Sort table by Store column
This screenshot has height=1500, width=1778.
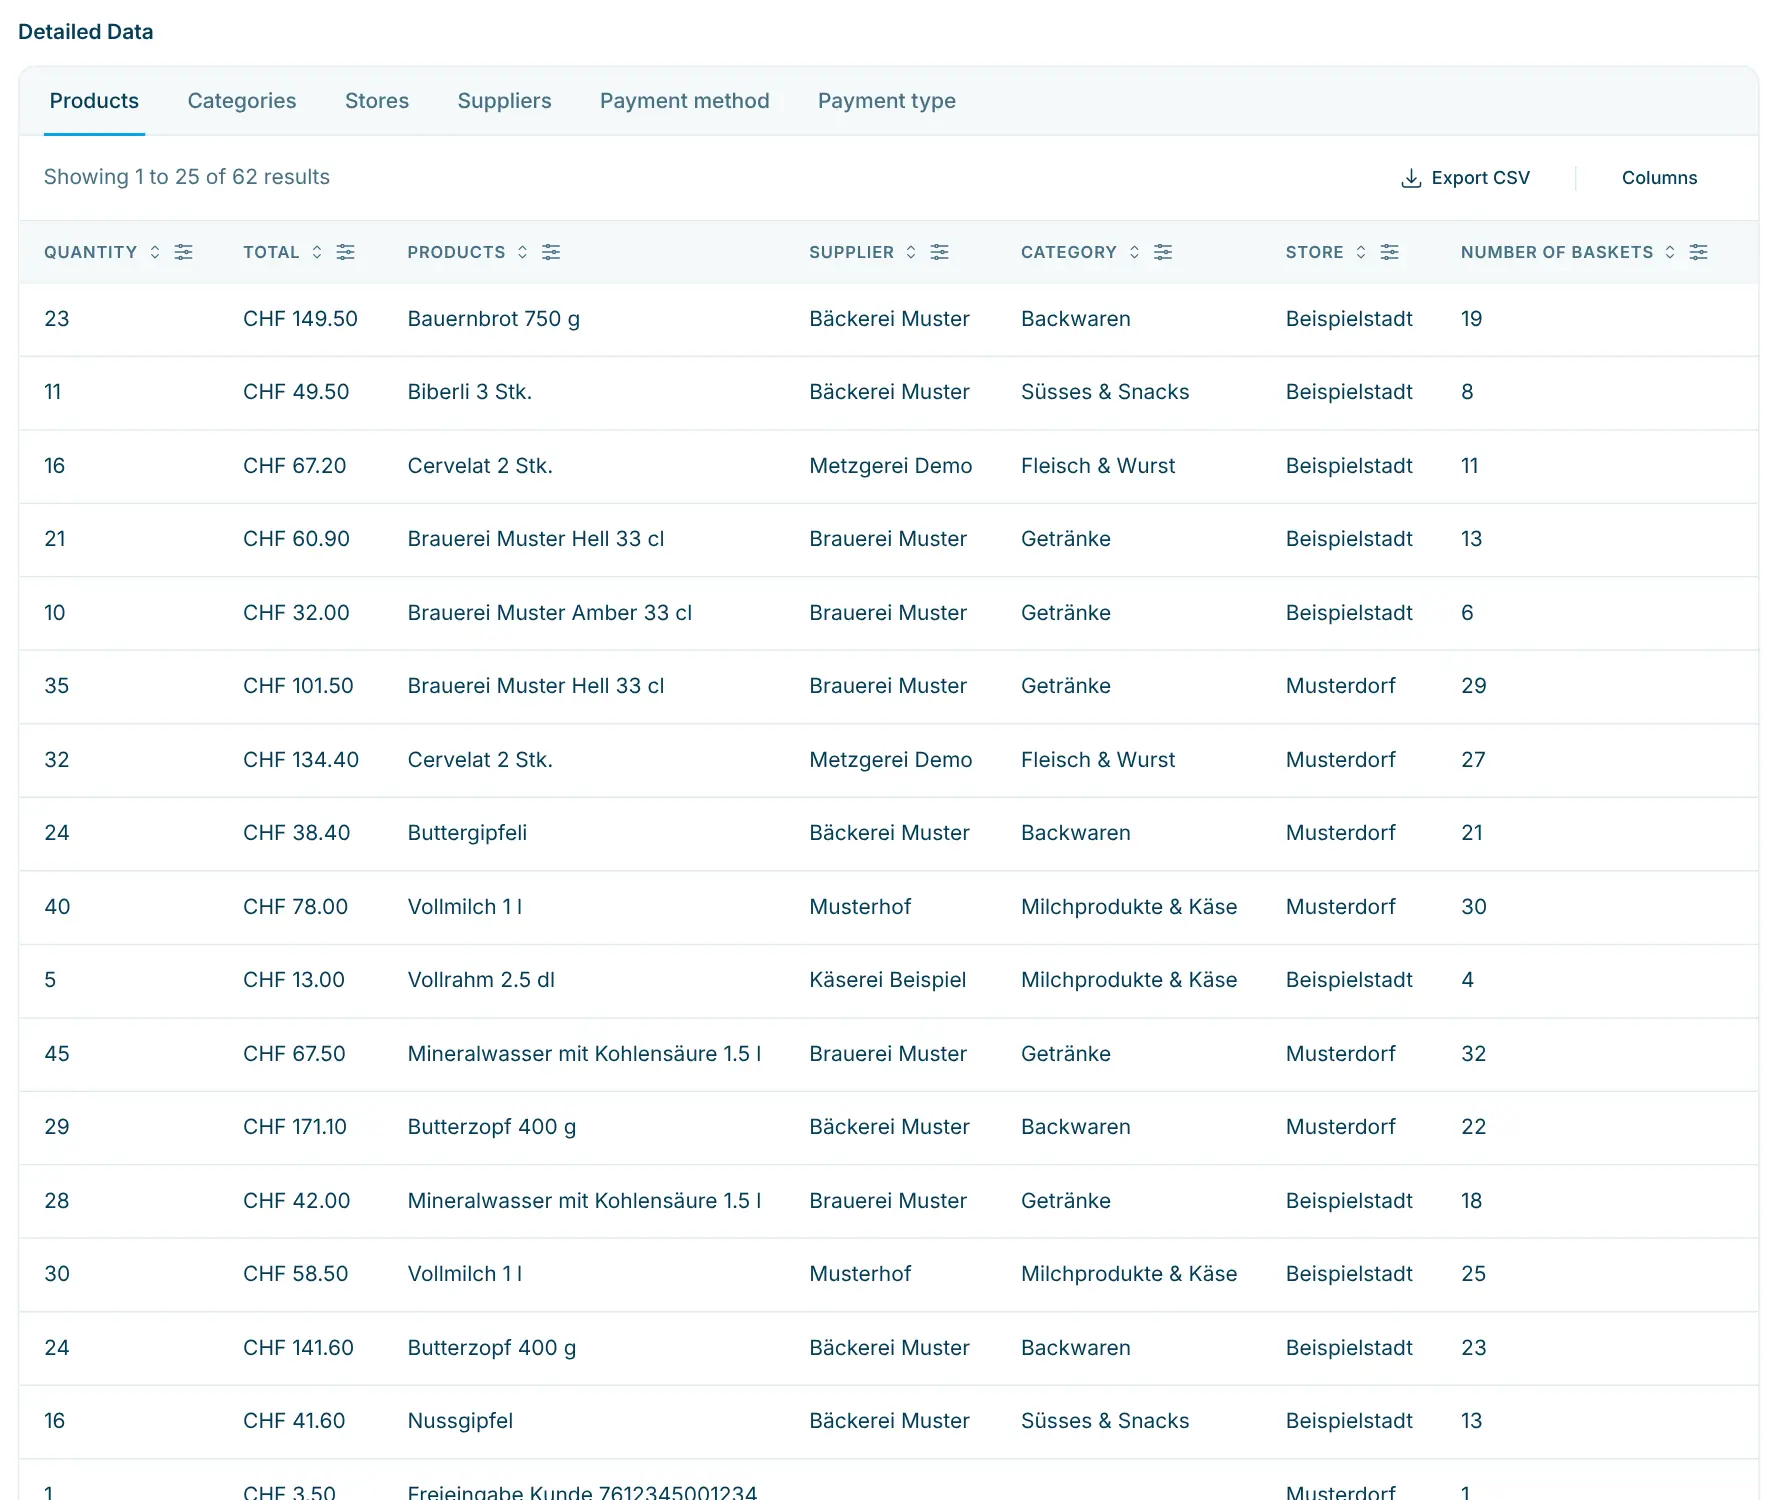pyautogui.click(x=1361, y=252)
